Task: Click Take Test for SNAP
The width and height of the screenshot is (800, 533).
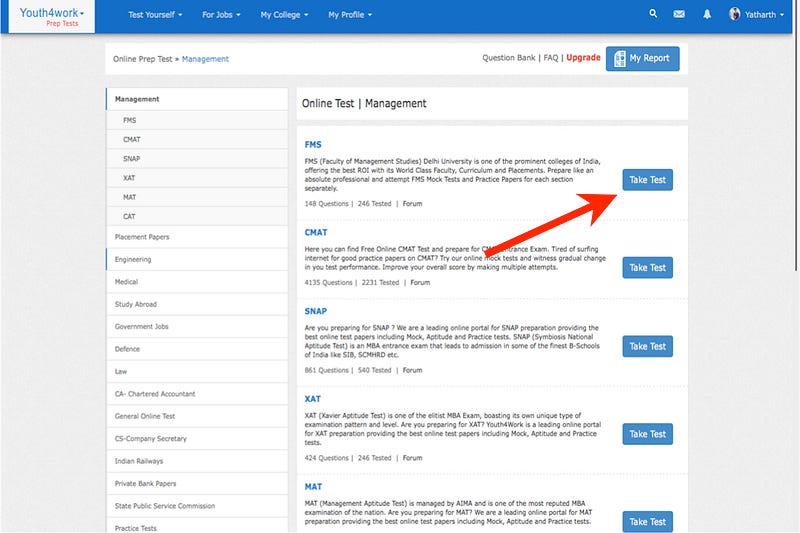Action: click(647, 346)
